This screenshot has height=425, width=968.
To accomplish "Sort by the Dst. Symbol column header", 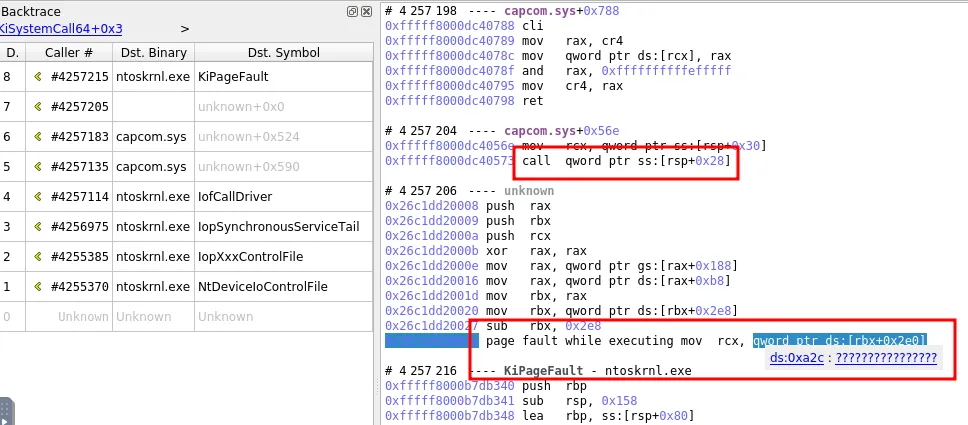I will 283,53.
